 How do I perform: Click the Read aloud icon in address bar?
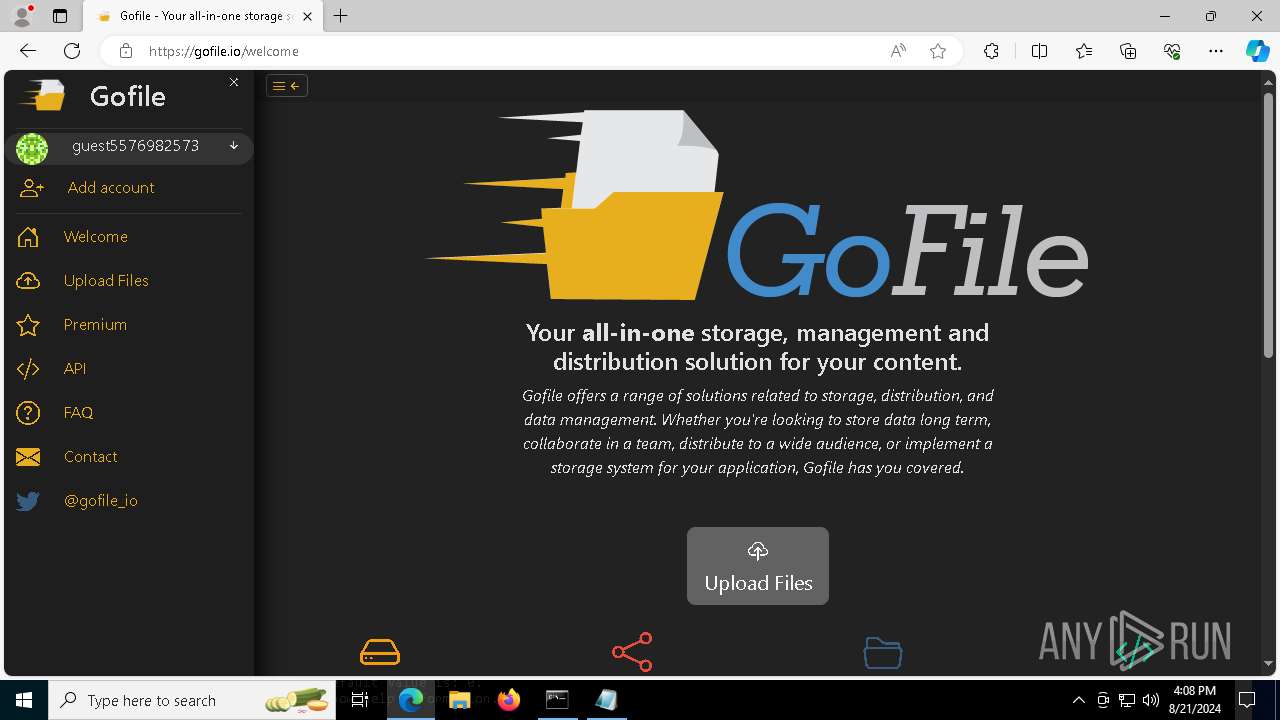[x=898, y=51]
